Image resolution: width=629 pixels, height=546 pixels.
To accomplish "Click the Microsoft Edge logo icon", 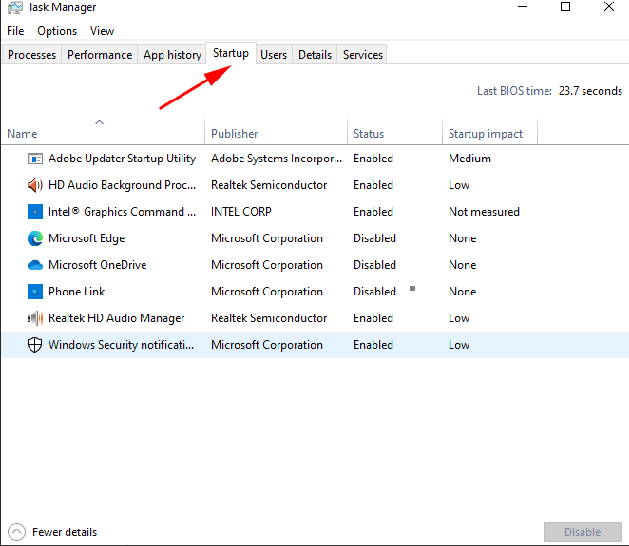I will (35, 238).
